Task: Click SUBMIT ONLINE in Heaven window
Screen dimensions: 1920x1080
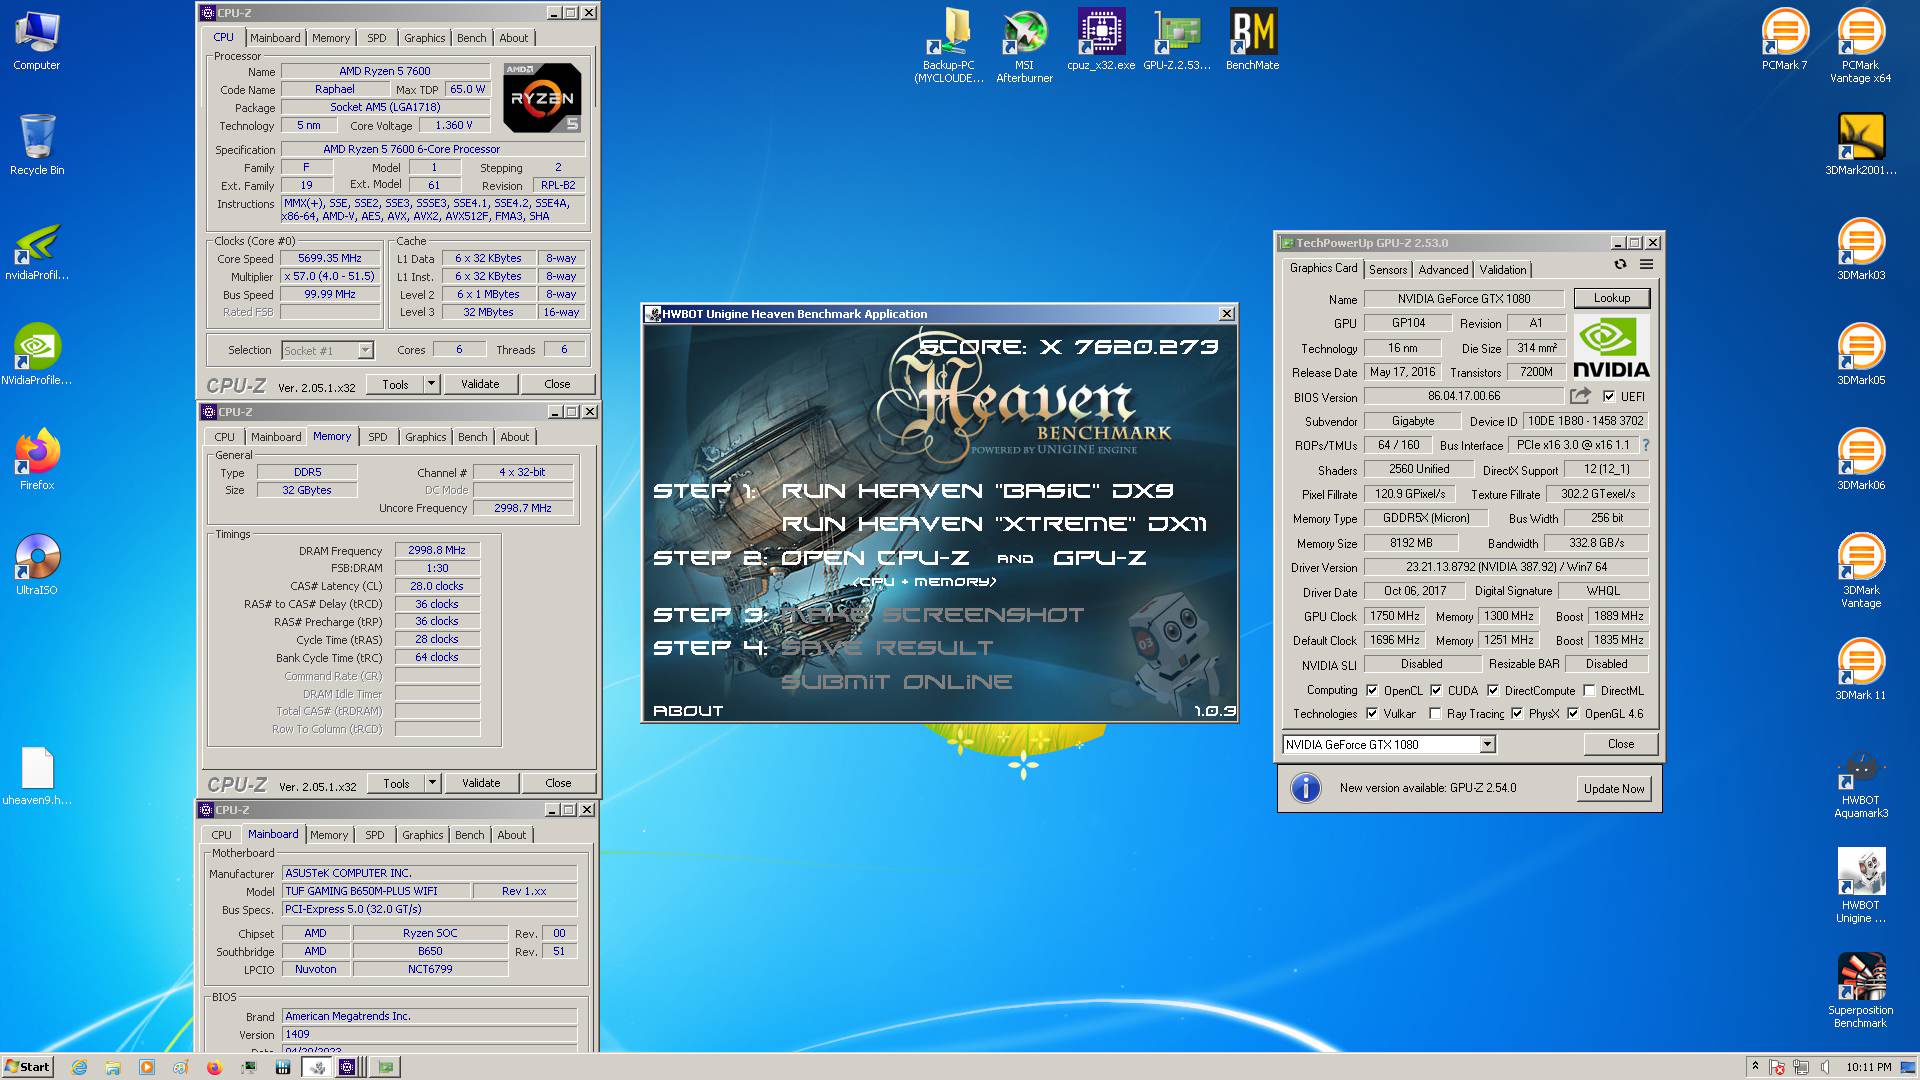Action: point(896,682)
